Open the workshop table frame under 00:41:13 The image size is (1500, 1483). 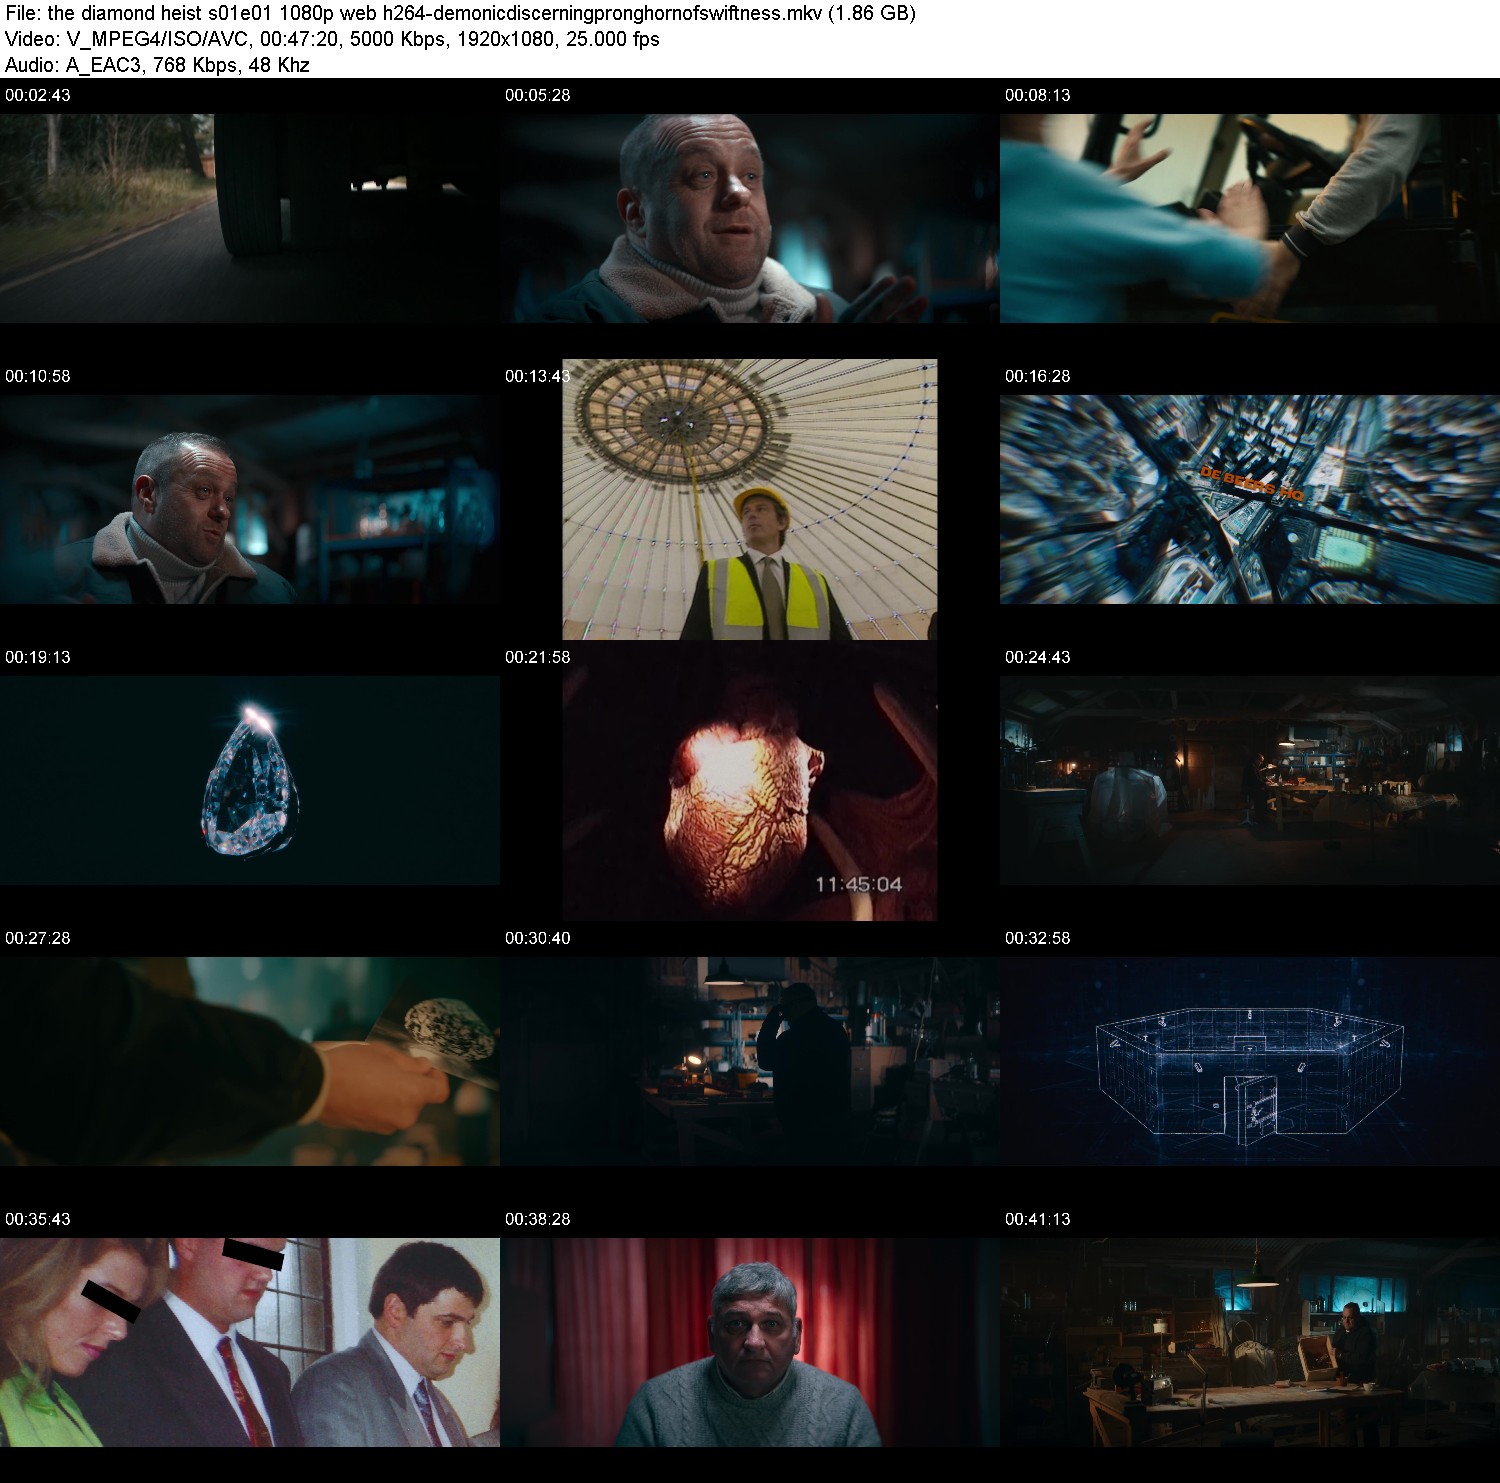1250,1342
